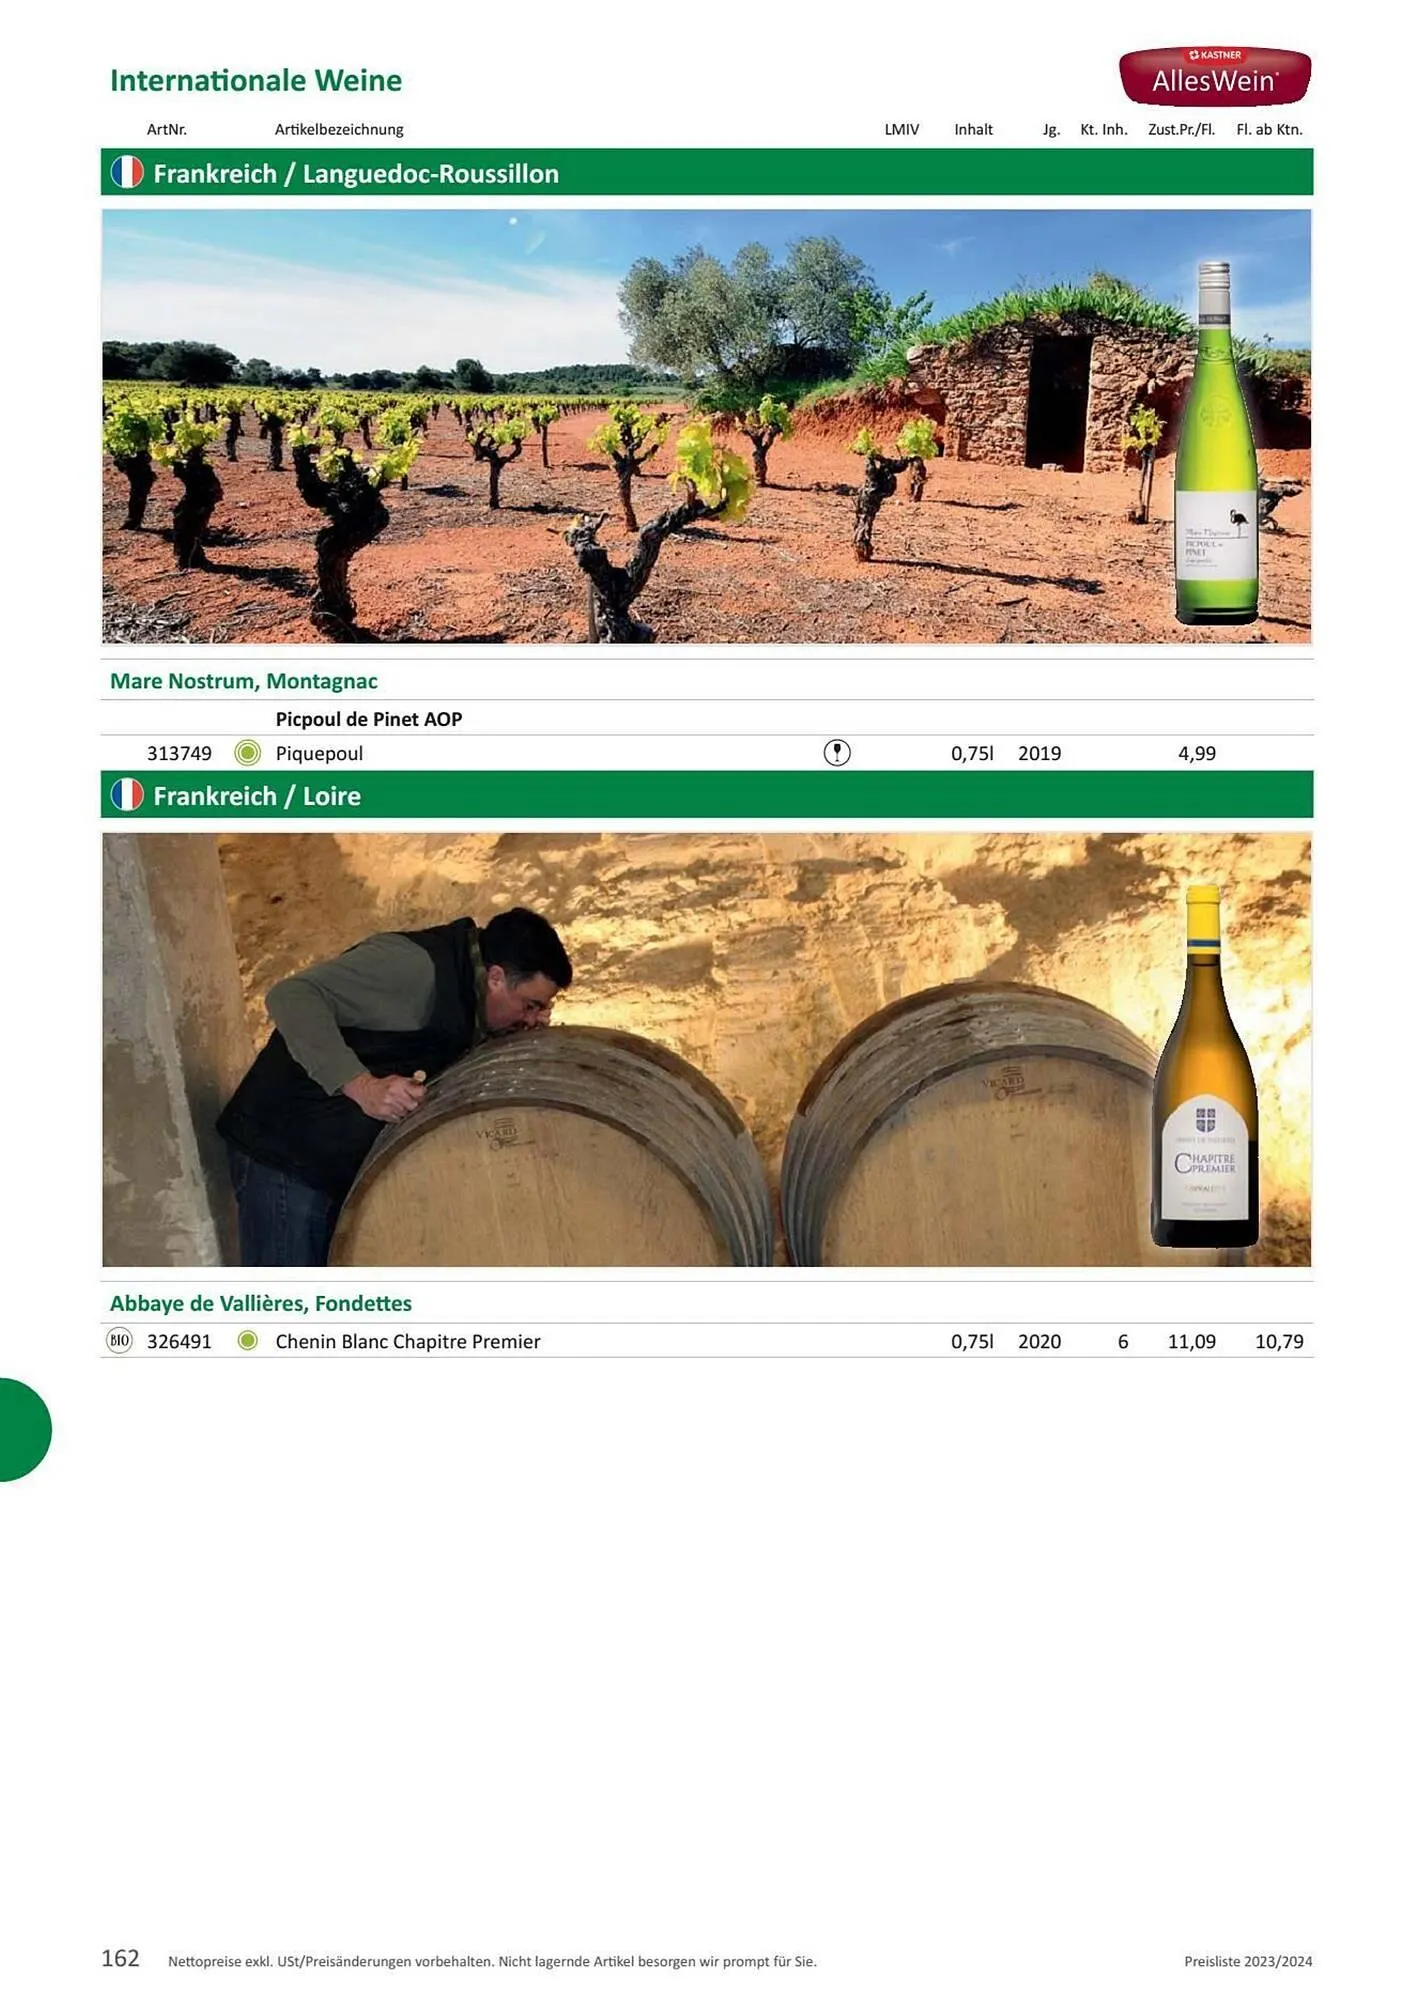Click the green half-circle page tab marker
The height and width of the screenshot is (2000, 1414).
25,1430
